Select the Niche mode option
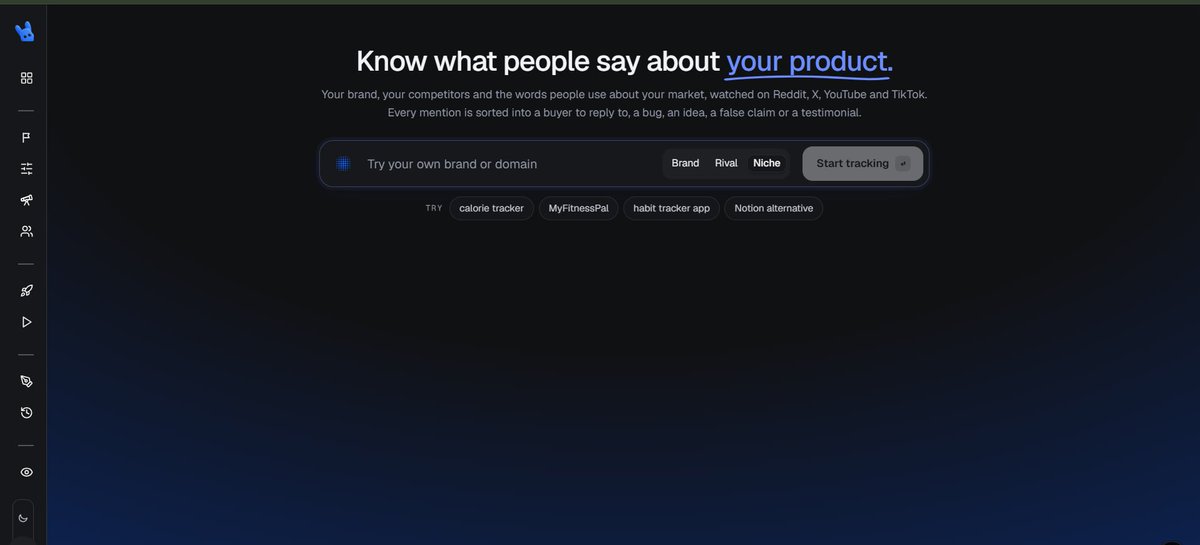Viewport: 1200px width, 545px height. pyautogui.click(x=767, y=163)
